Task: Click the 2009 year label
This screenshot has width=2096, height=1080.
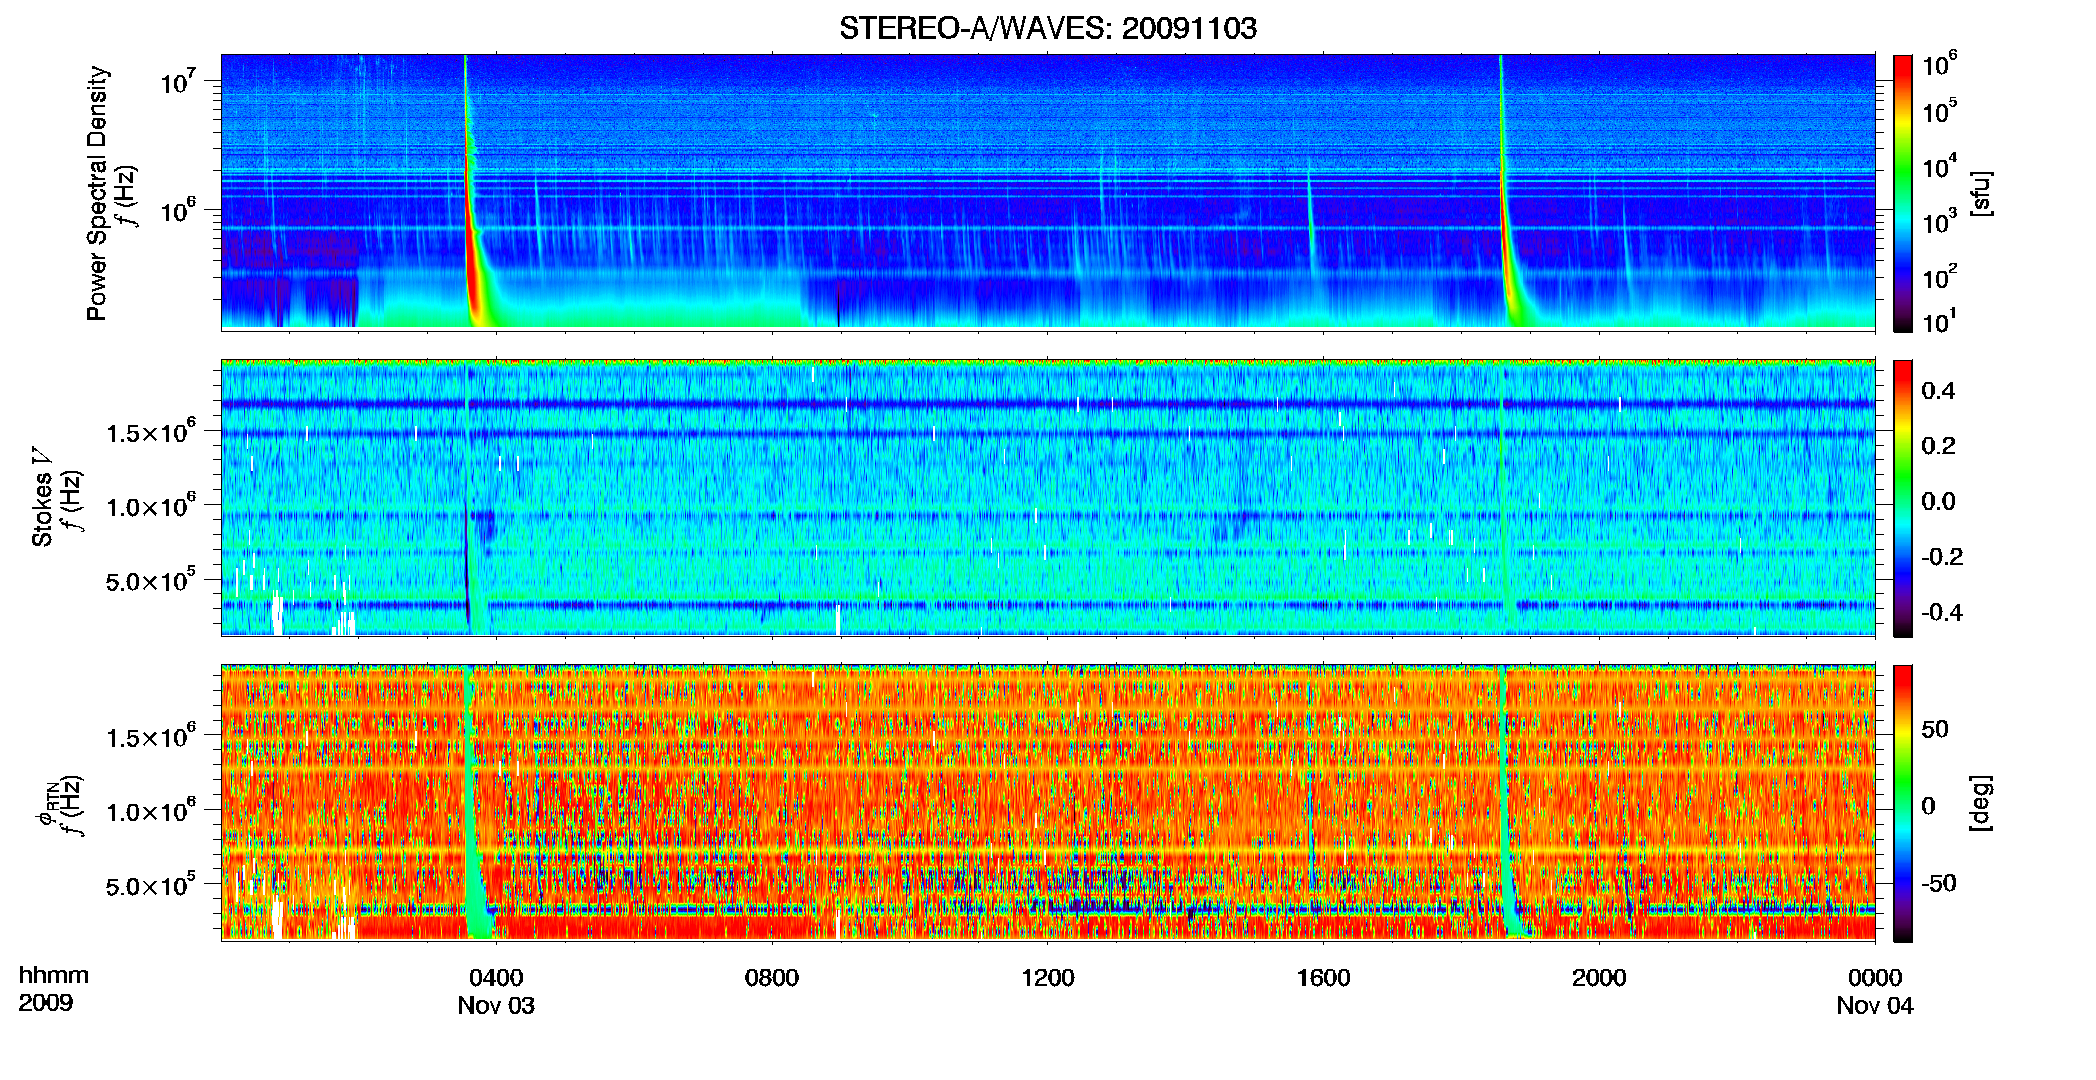Action: 46,1003
